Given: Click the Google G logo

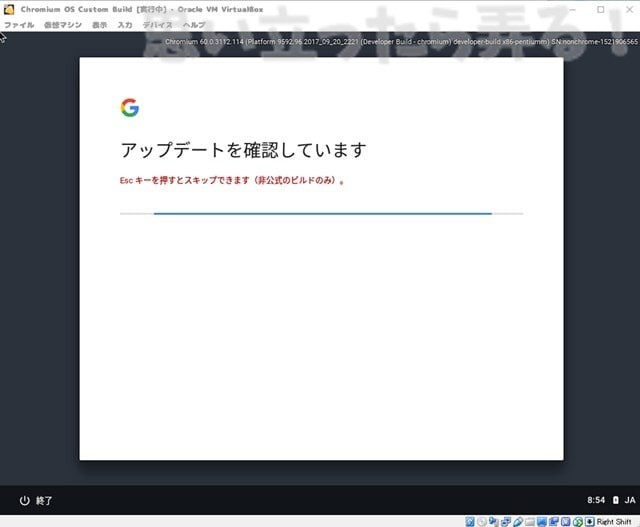Looking at the screenshot, I should pos(130,107).
